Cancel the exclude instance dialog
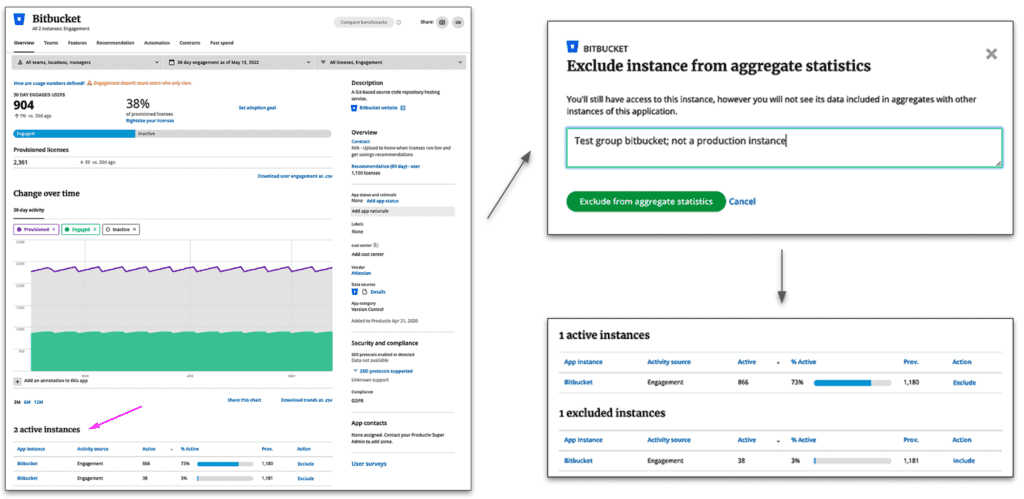Viewport: 1024px width, 499px height. point(743,202)
